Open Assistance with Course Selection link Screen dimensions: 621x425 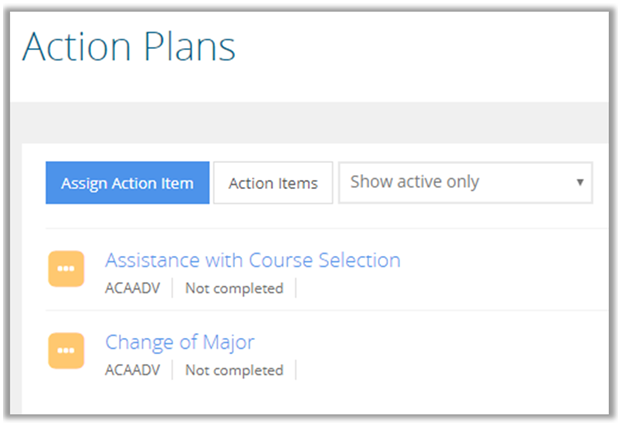(x=252, y=260)
